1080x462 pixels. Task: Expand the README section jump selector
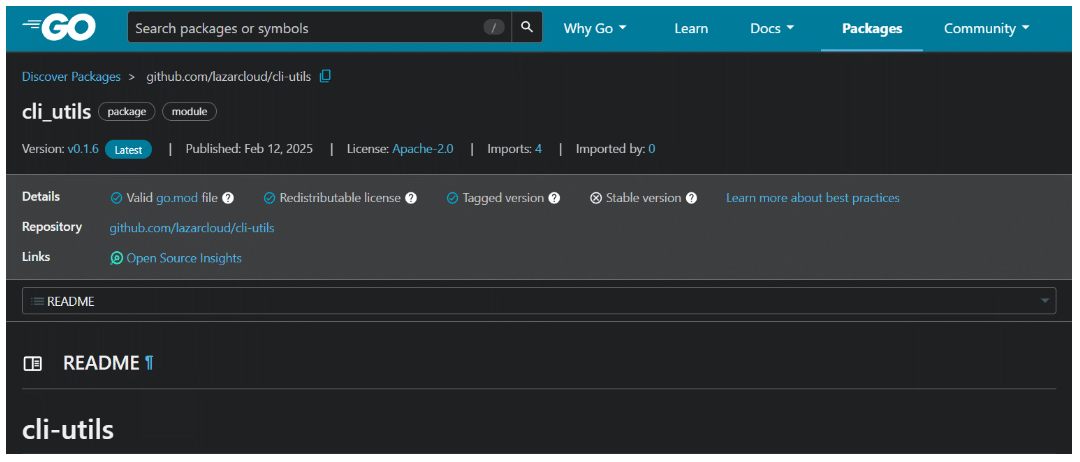539,301
